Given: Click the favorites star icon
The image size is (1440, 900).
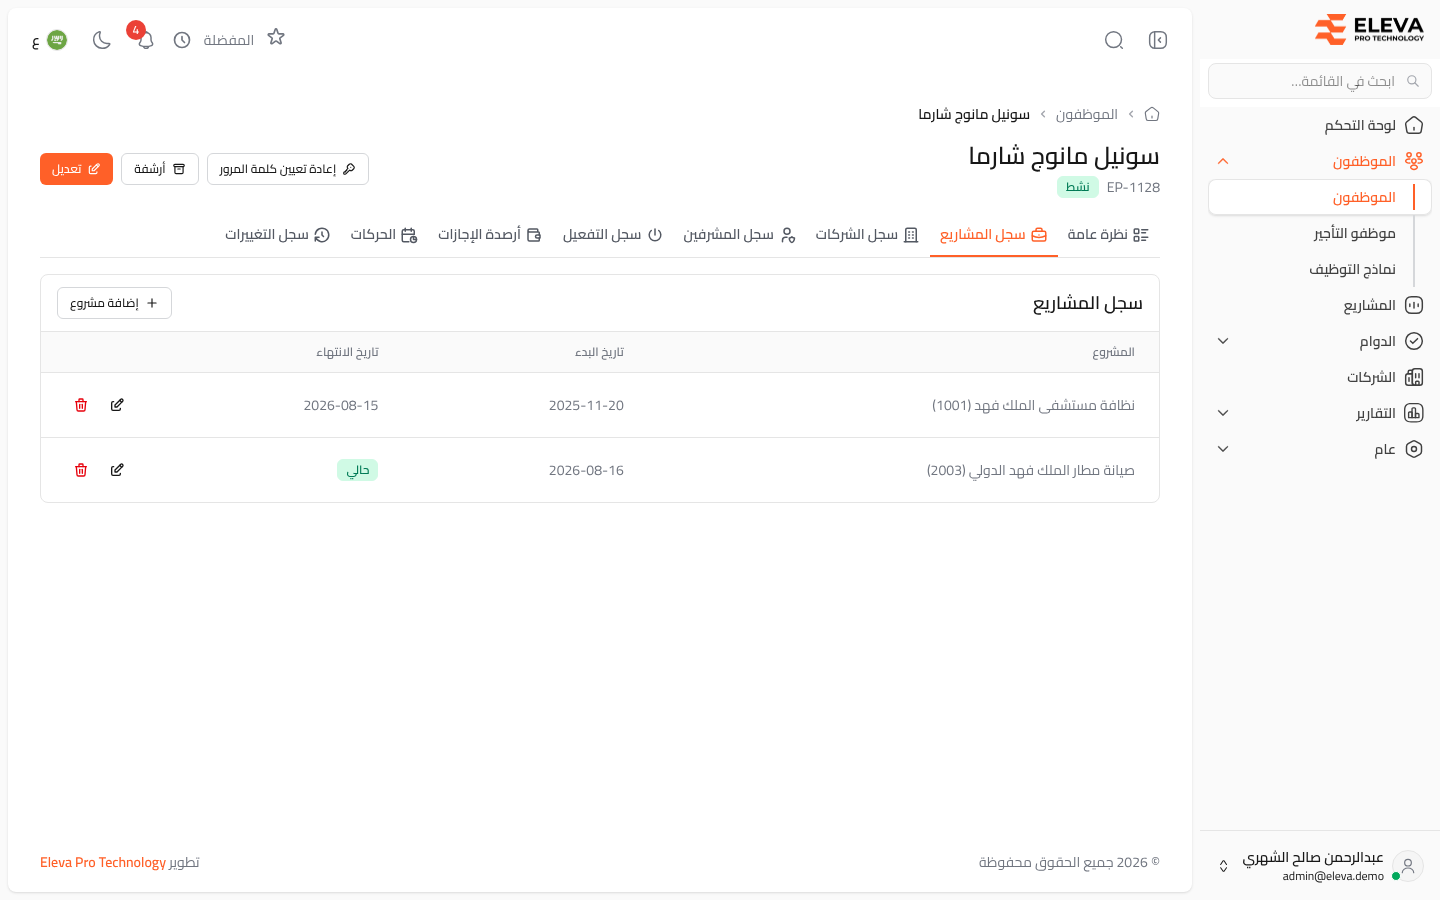Looking at the screenshot, I should click(x=276, y=37).
